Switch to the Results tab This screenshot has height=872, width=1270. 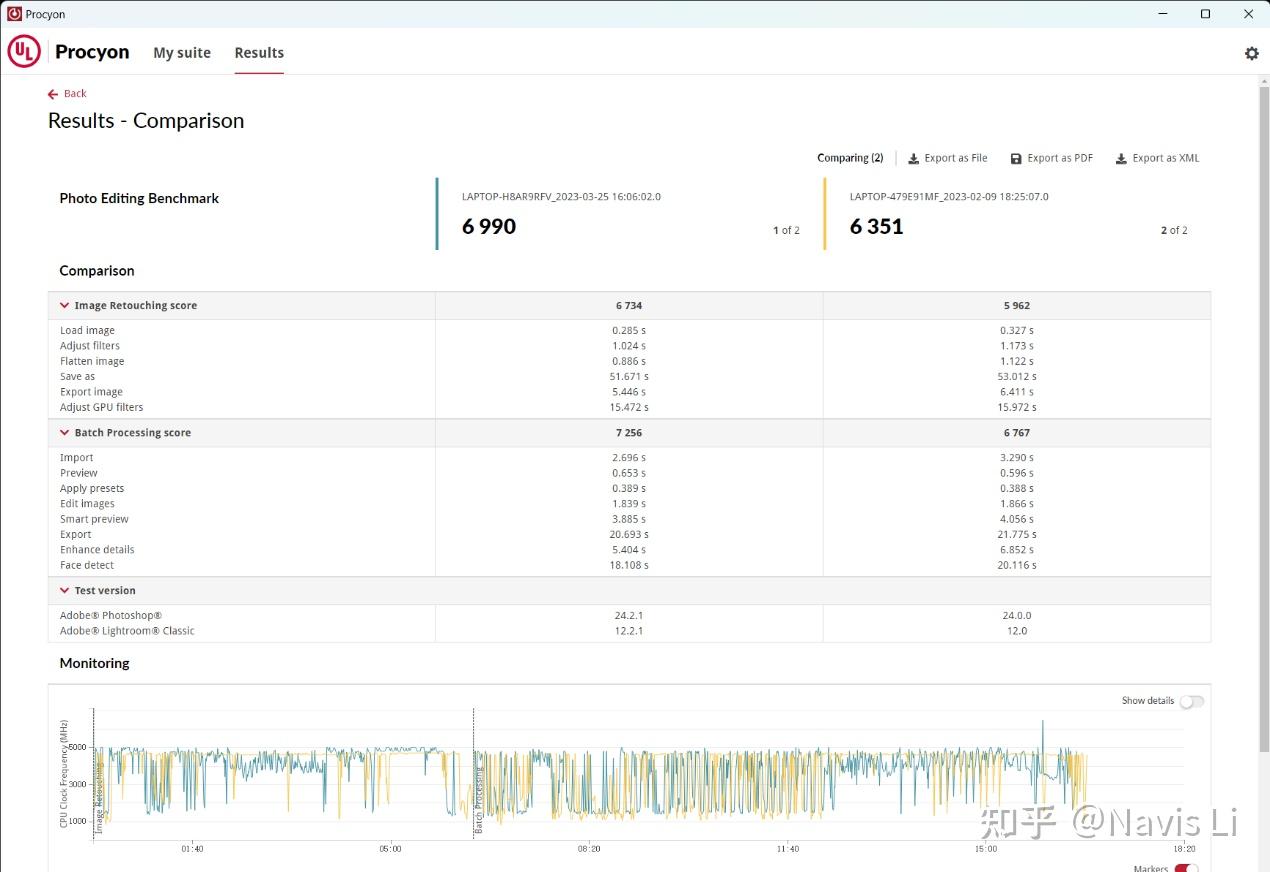(x=259, y=53)
